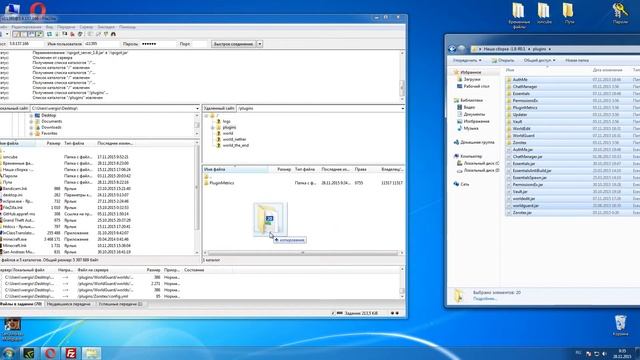Click the plugins segment in Explorer address bar
Screen dimensions: 640x360
click(539, 49)
